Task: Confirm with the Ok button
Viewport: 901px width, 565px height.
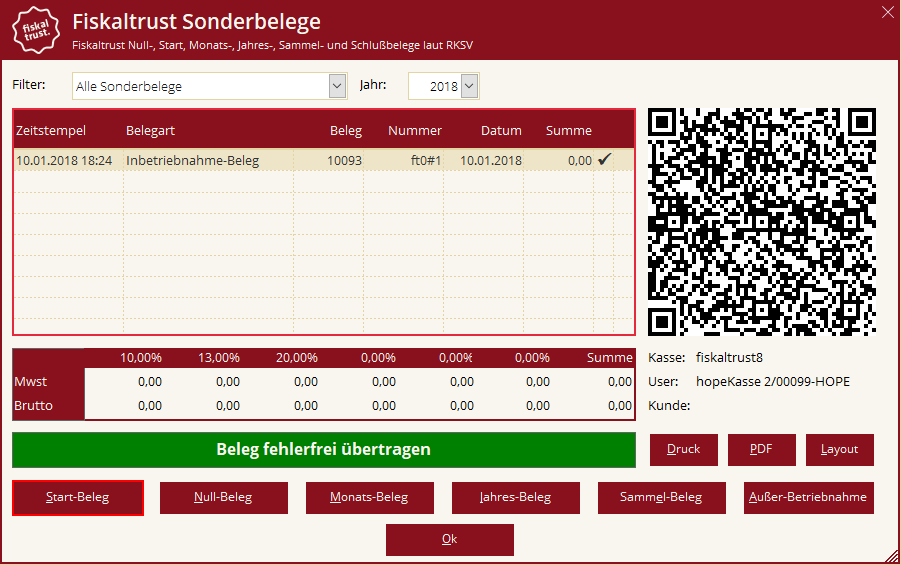Action: [x=449, y=540]
